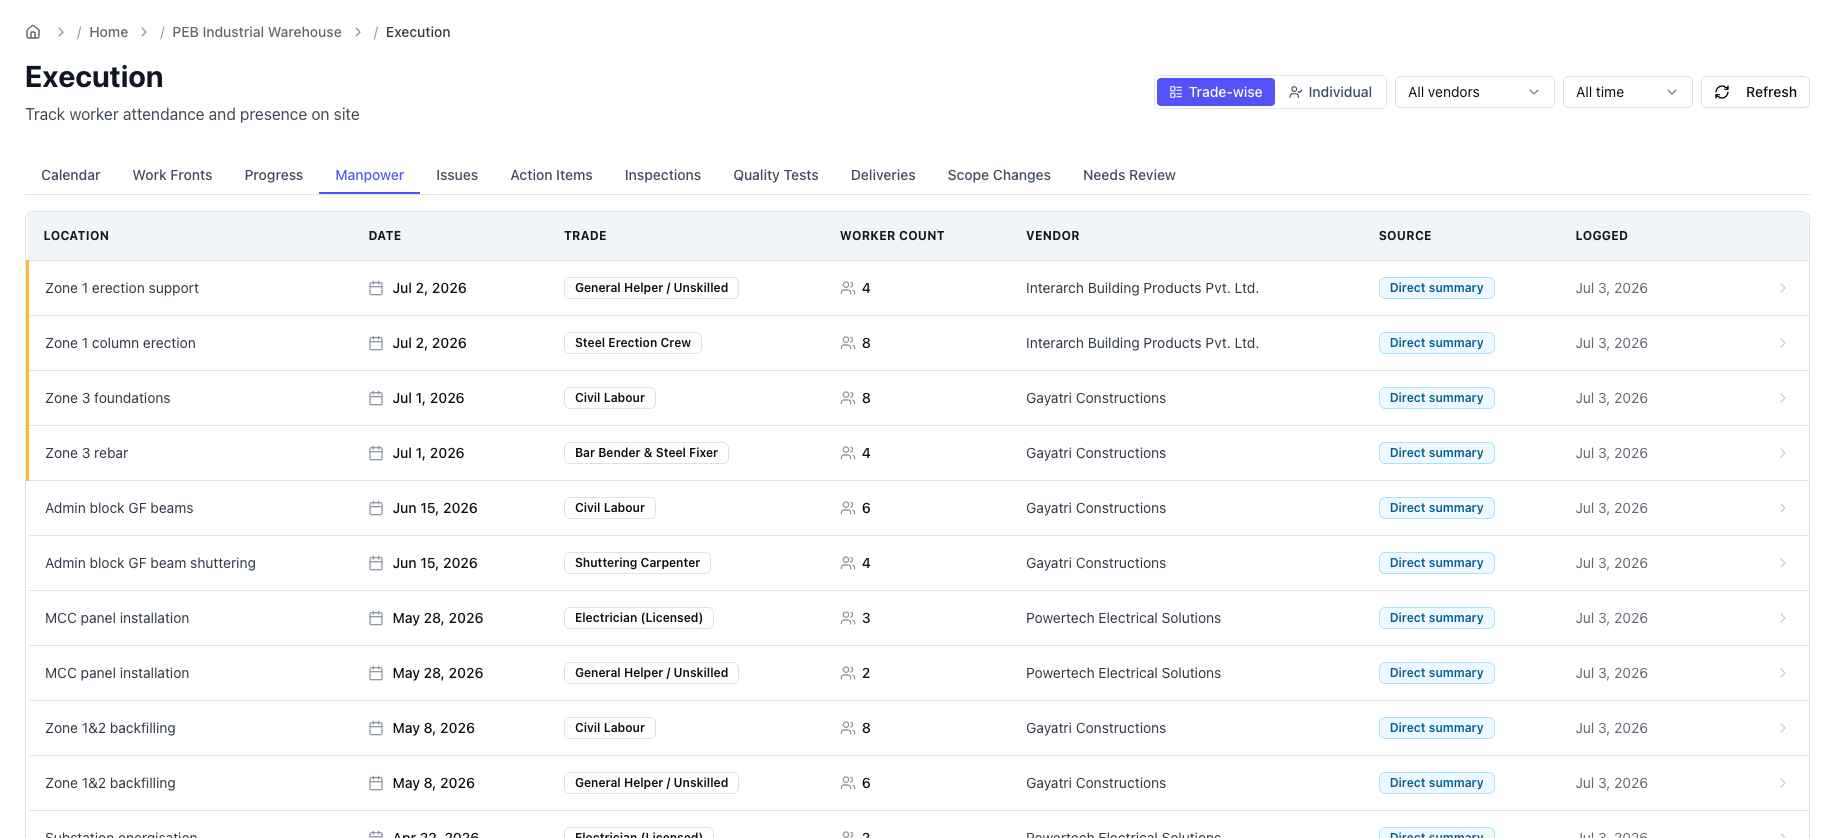
Task: Click workers icon in Steel Erection Crew row
Action: click(x=848, y=343)
